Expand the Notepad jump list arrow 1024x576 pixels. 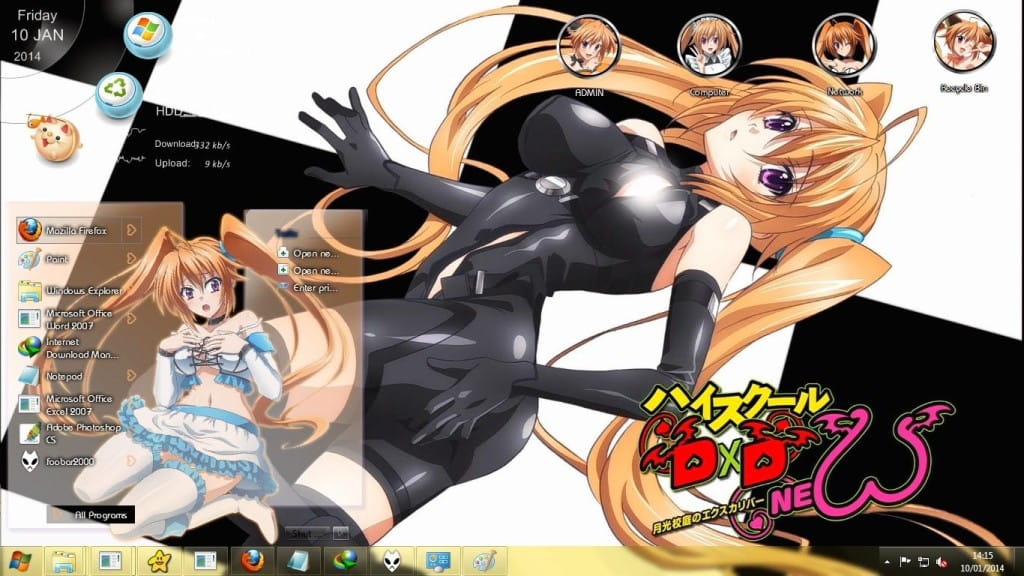[131, 376]
